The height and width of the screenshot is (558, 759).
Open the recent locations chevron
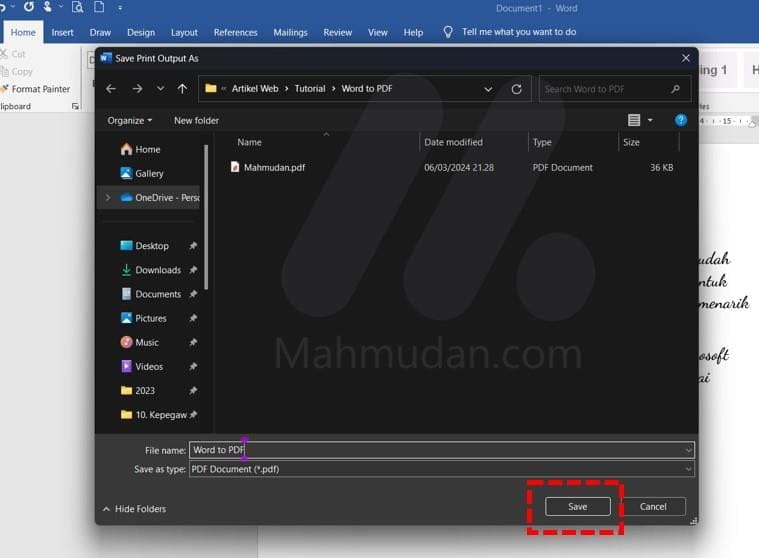click(x=160, y=89)
